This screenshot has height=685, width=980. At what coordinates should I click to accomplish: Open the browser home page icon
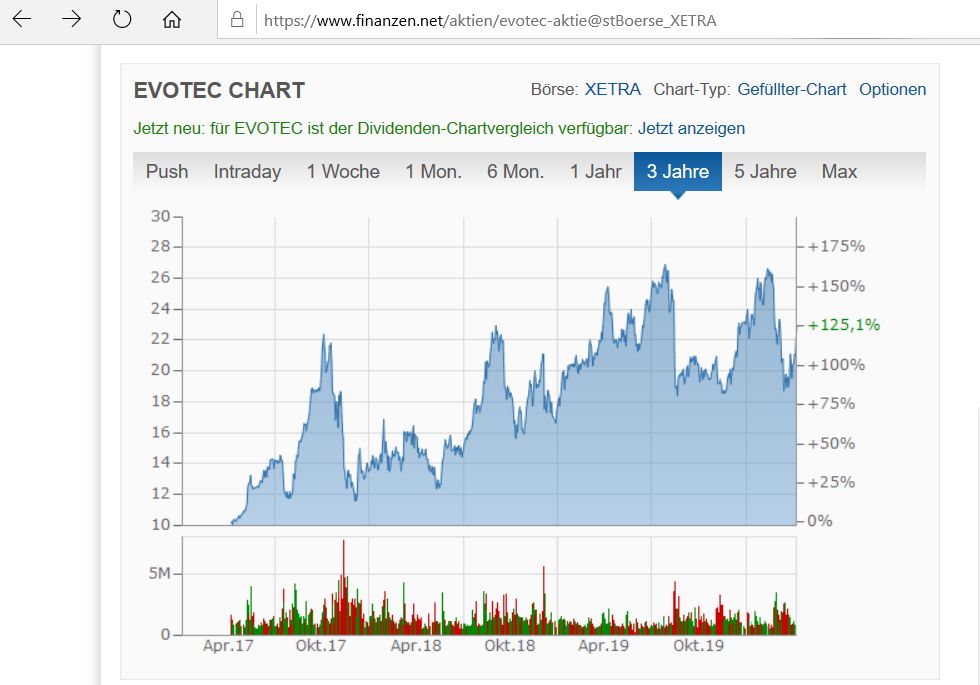(172, 20)
